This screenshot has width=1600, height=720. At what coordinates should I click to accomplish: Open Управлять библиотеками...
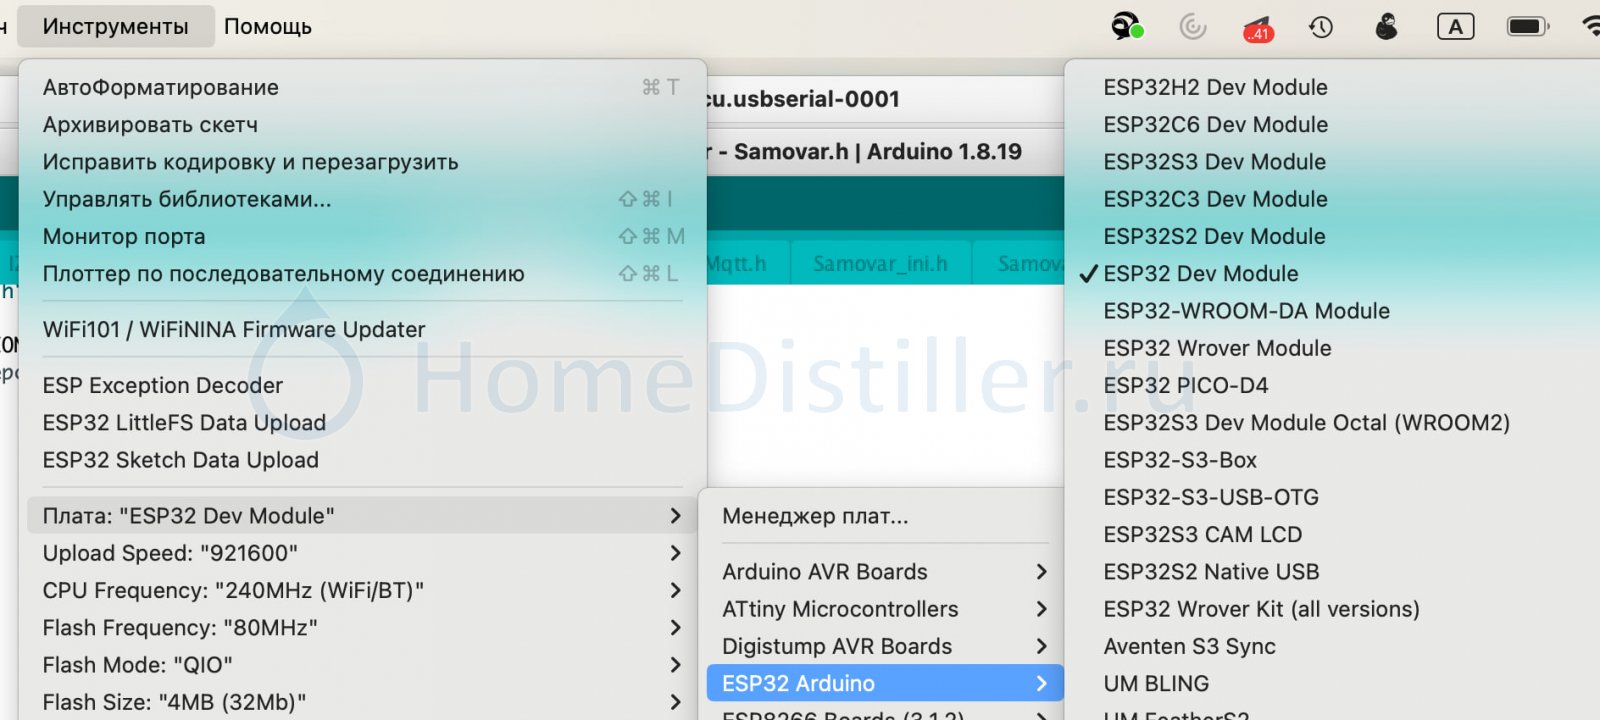point(362,199)
